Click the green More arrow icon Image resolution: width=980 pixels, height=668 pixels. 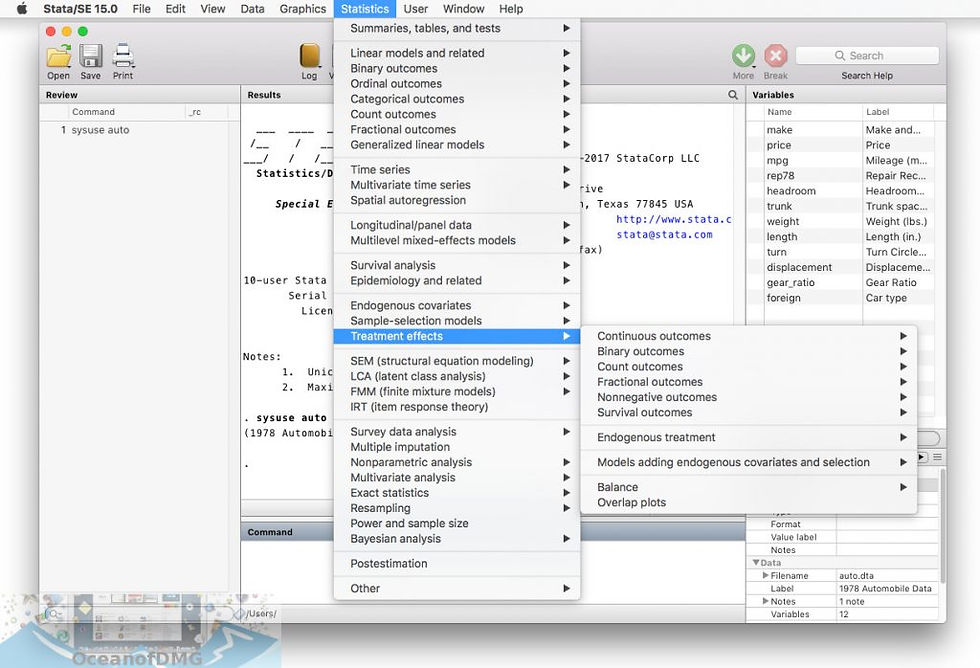click(x=743, y=56)
